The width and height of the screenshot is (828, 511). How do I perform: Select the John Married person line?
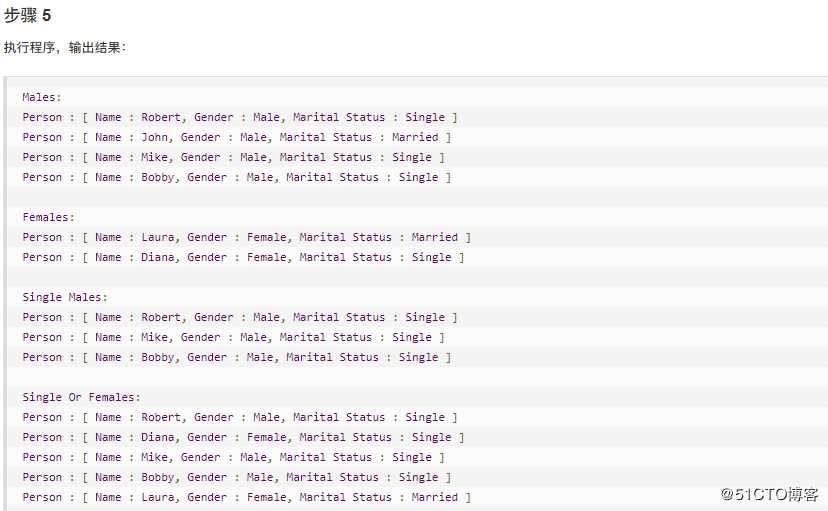point(236,137)
